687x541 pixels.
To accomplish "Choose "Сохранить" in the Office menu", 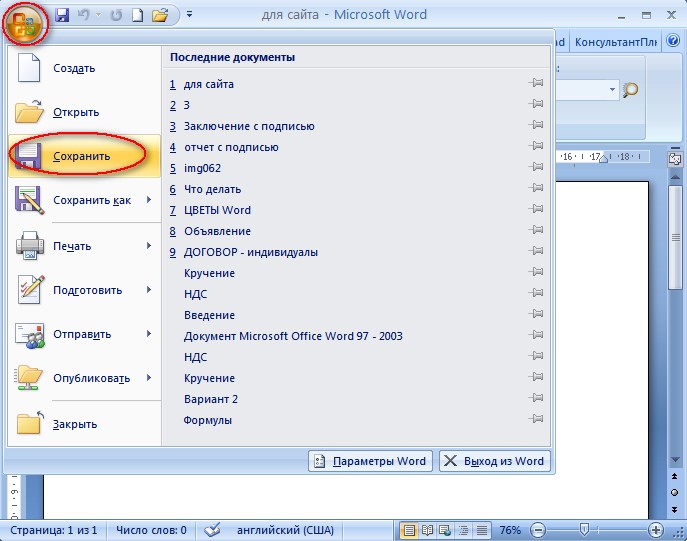I will pos(80,157).
